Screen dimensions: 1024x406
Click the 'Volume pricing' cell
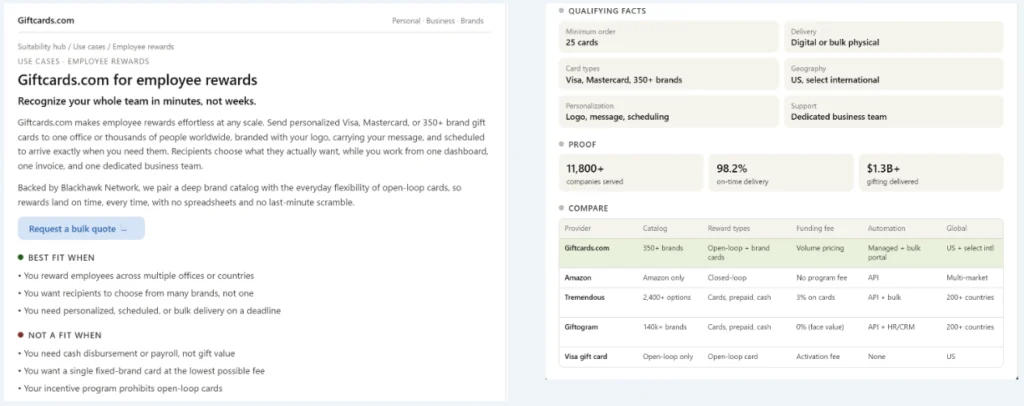point(820,248)
